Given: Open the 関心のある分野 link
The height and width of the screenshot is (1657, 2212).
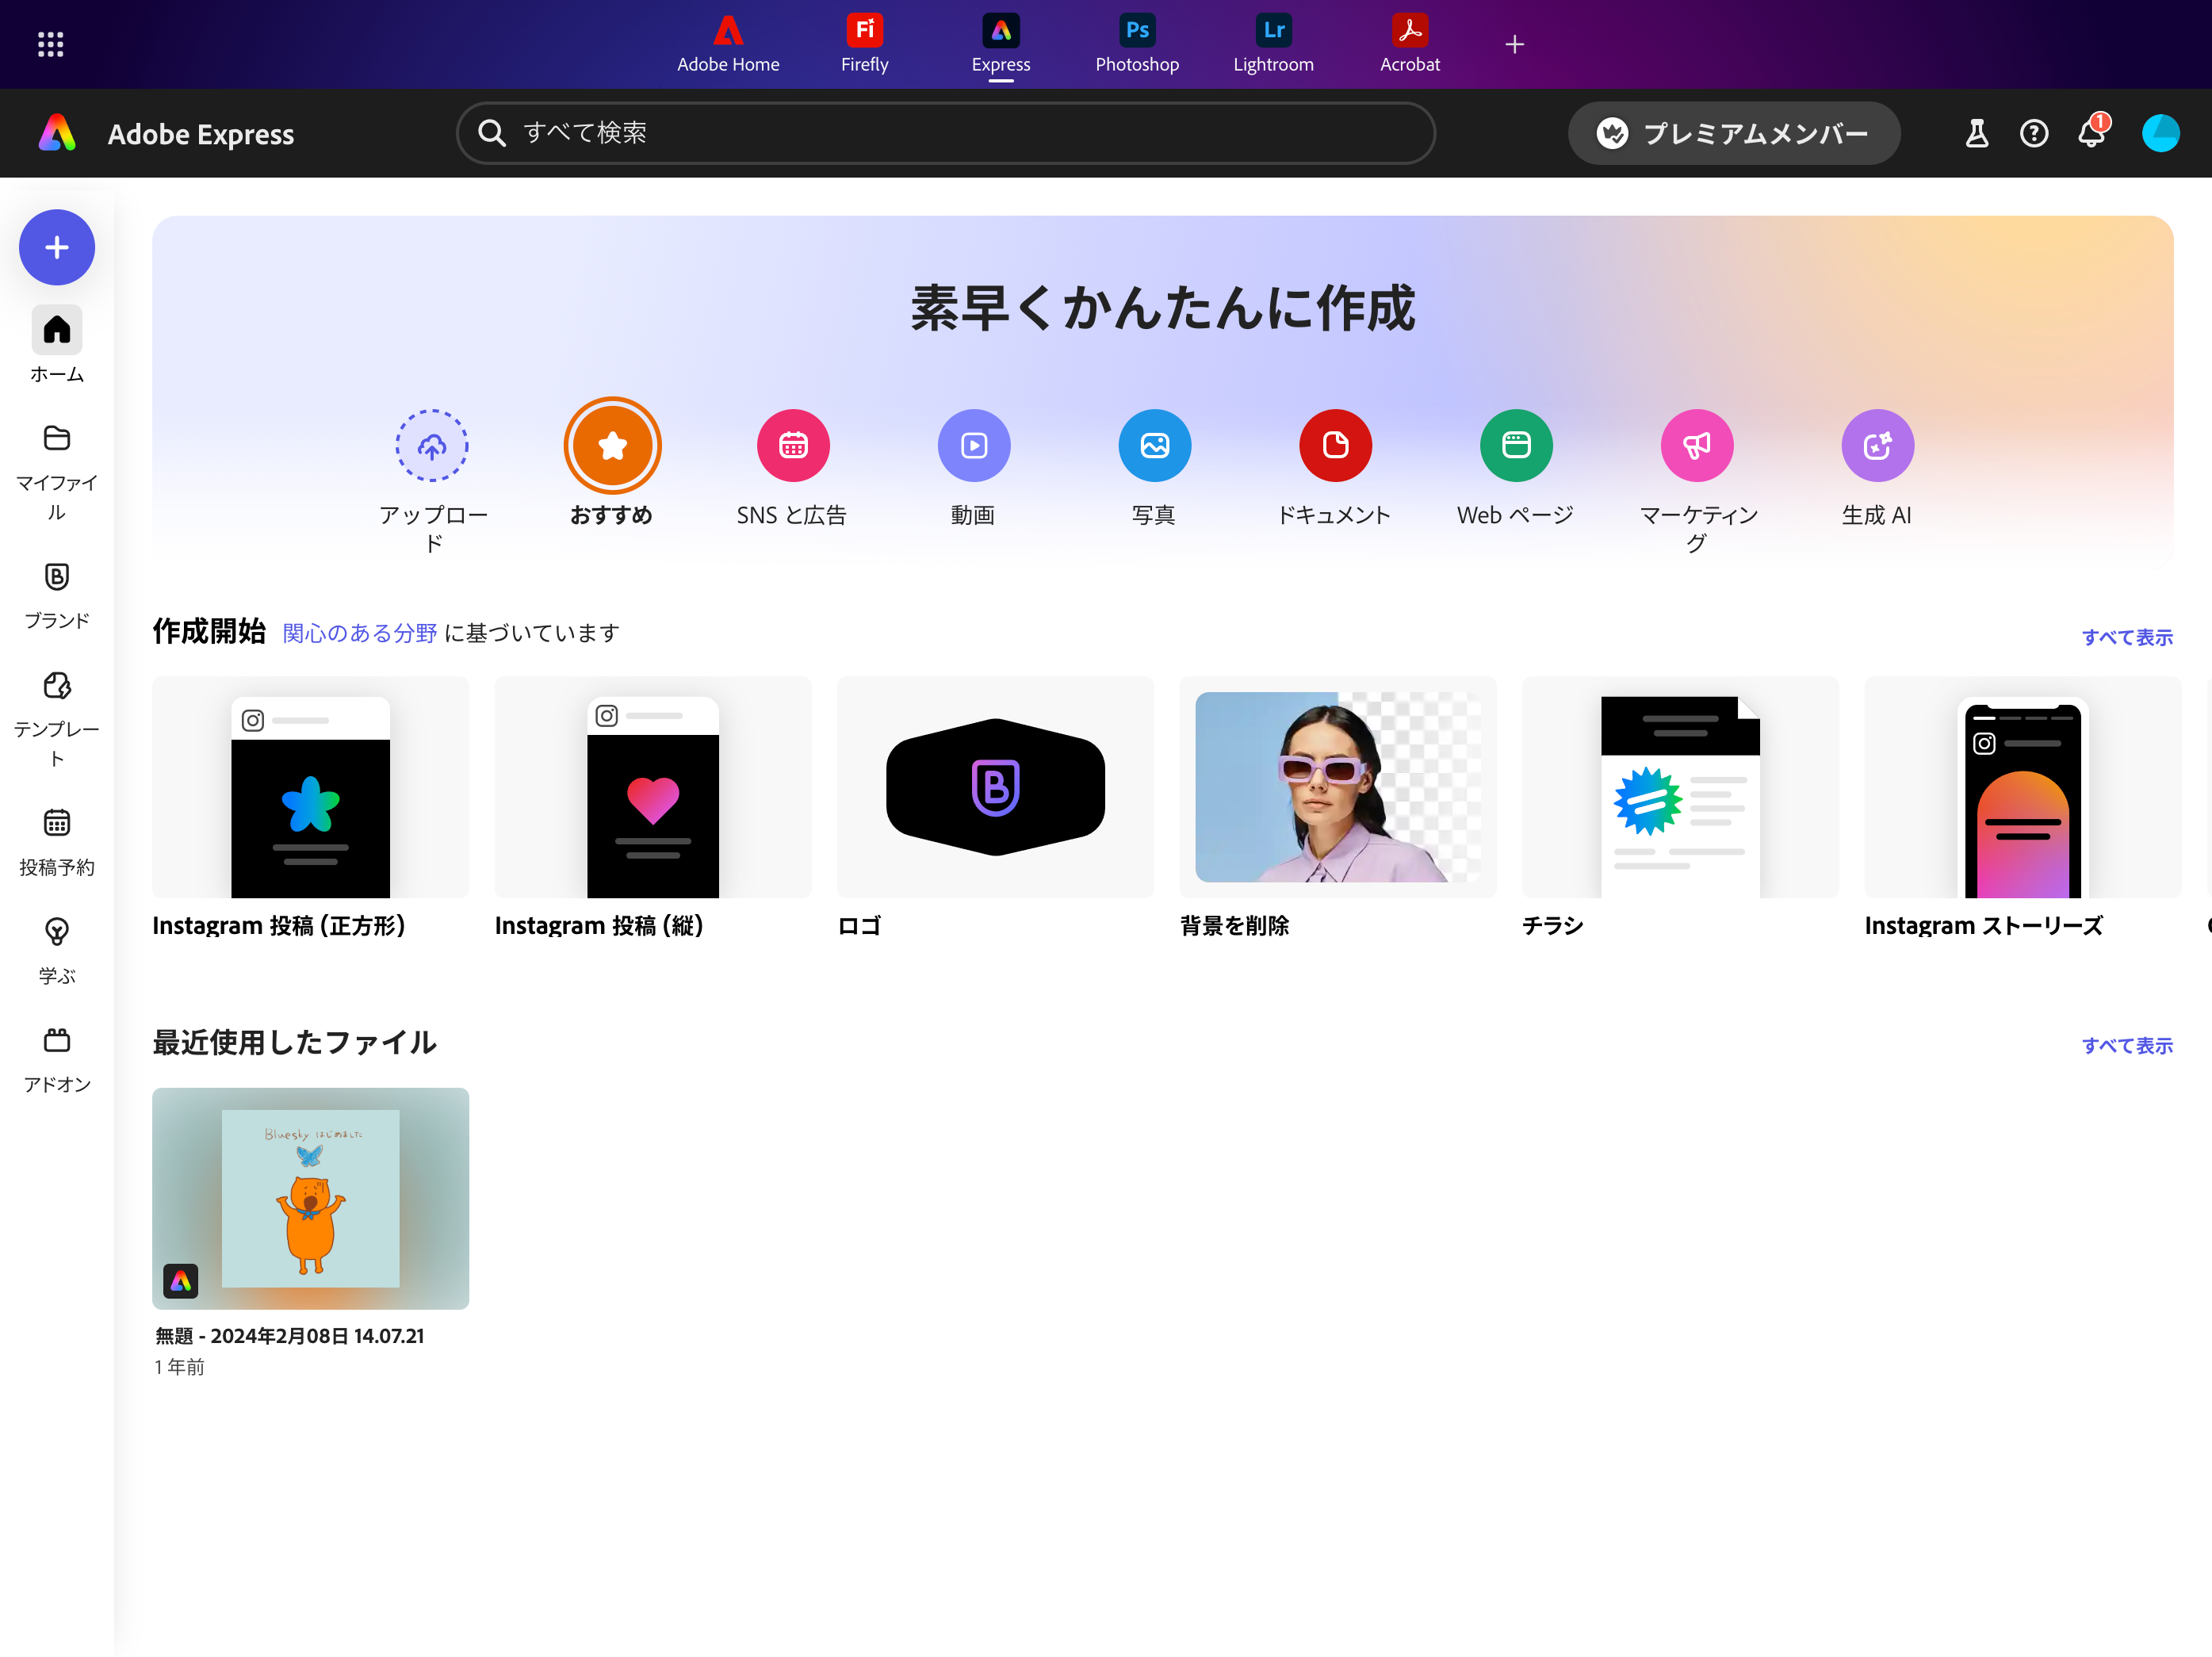Looking at the screenshot, I should point(359,633).
